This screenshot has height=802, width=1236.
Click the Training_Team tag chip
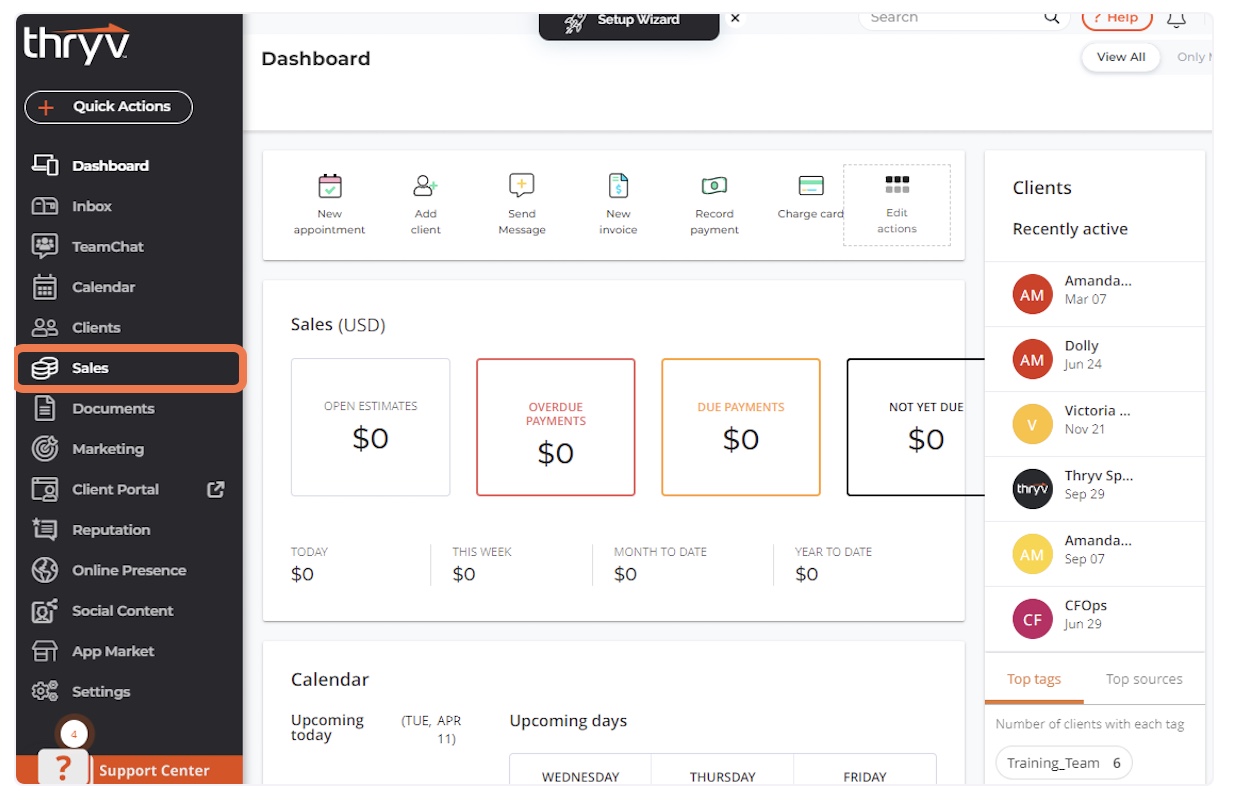coord(1064,763)
